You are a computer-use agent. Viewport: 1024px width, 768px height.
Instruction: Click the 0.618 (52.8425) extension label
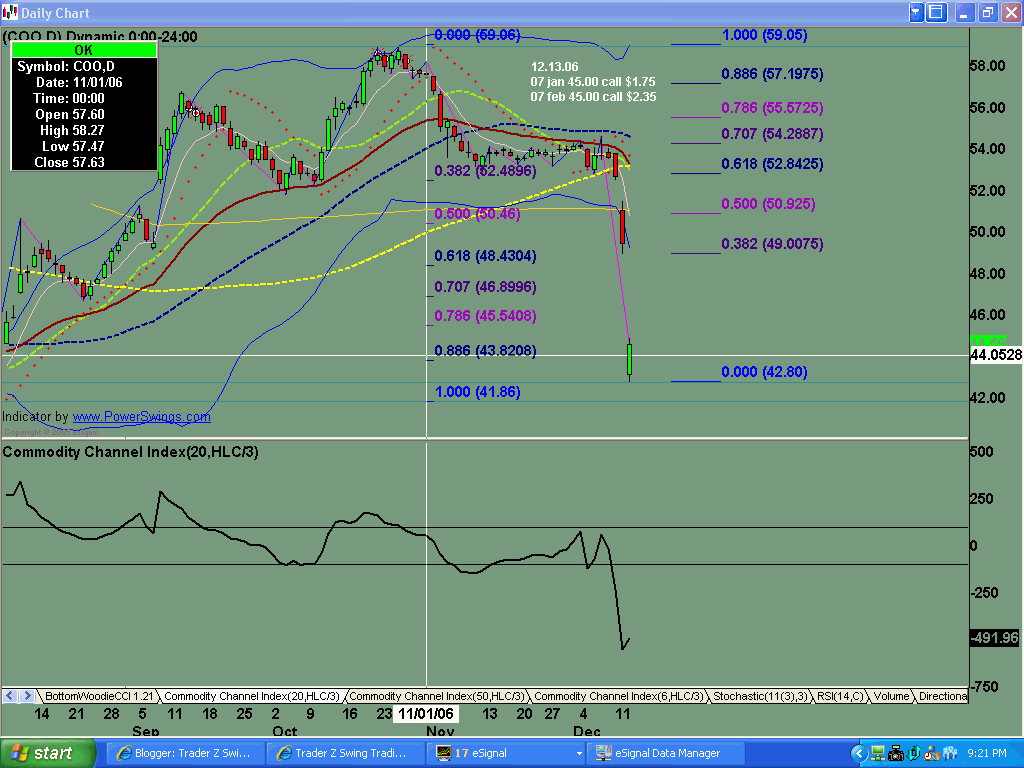[772, 164]
